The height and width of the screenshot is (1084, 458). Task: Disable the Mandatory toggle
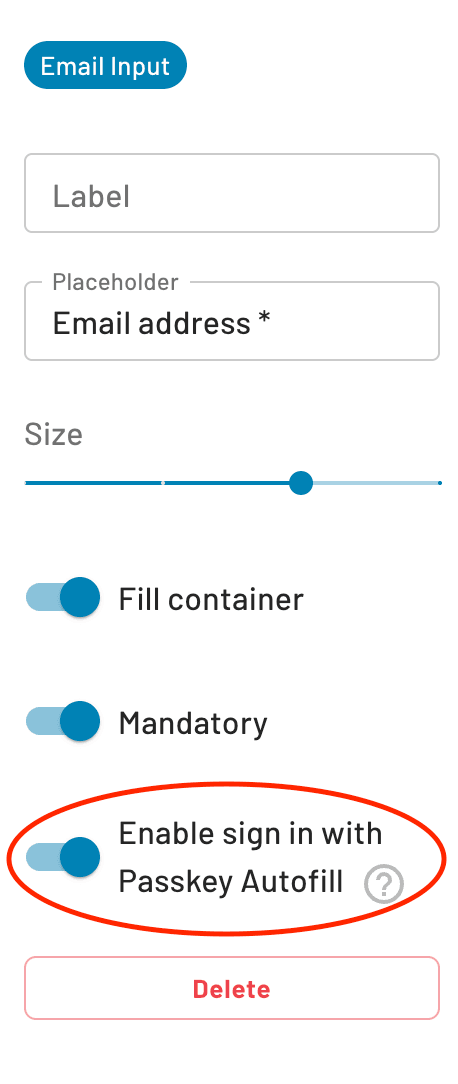[63, 722]
